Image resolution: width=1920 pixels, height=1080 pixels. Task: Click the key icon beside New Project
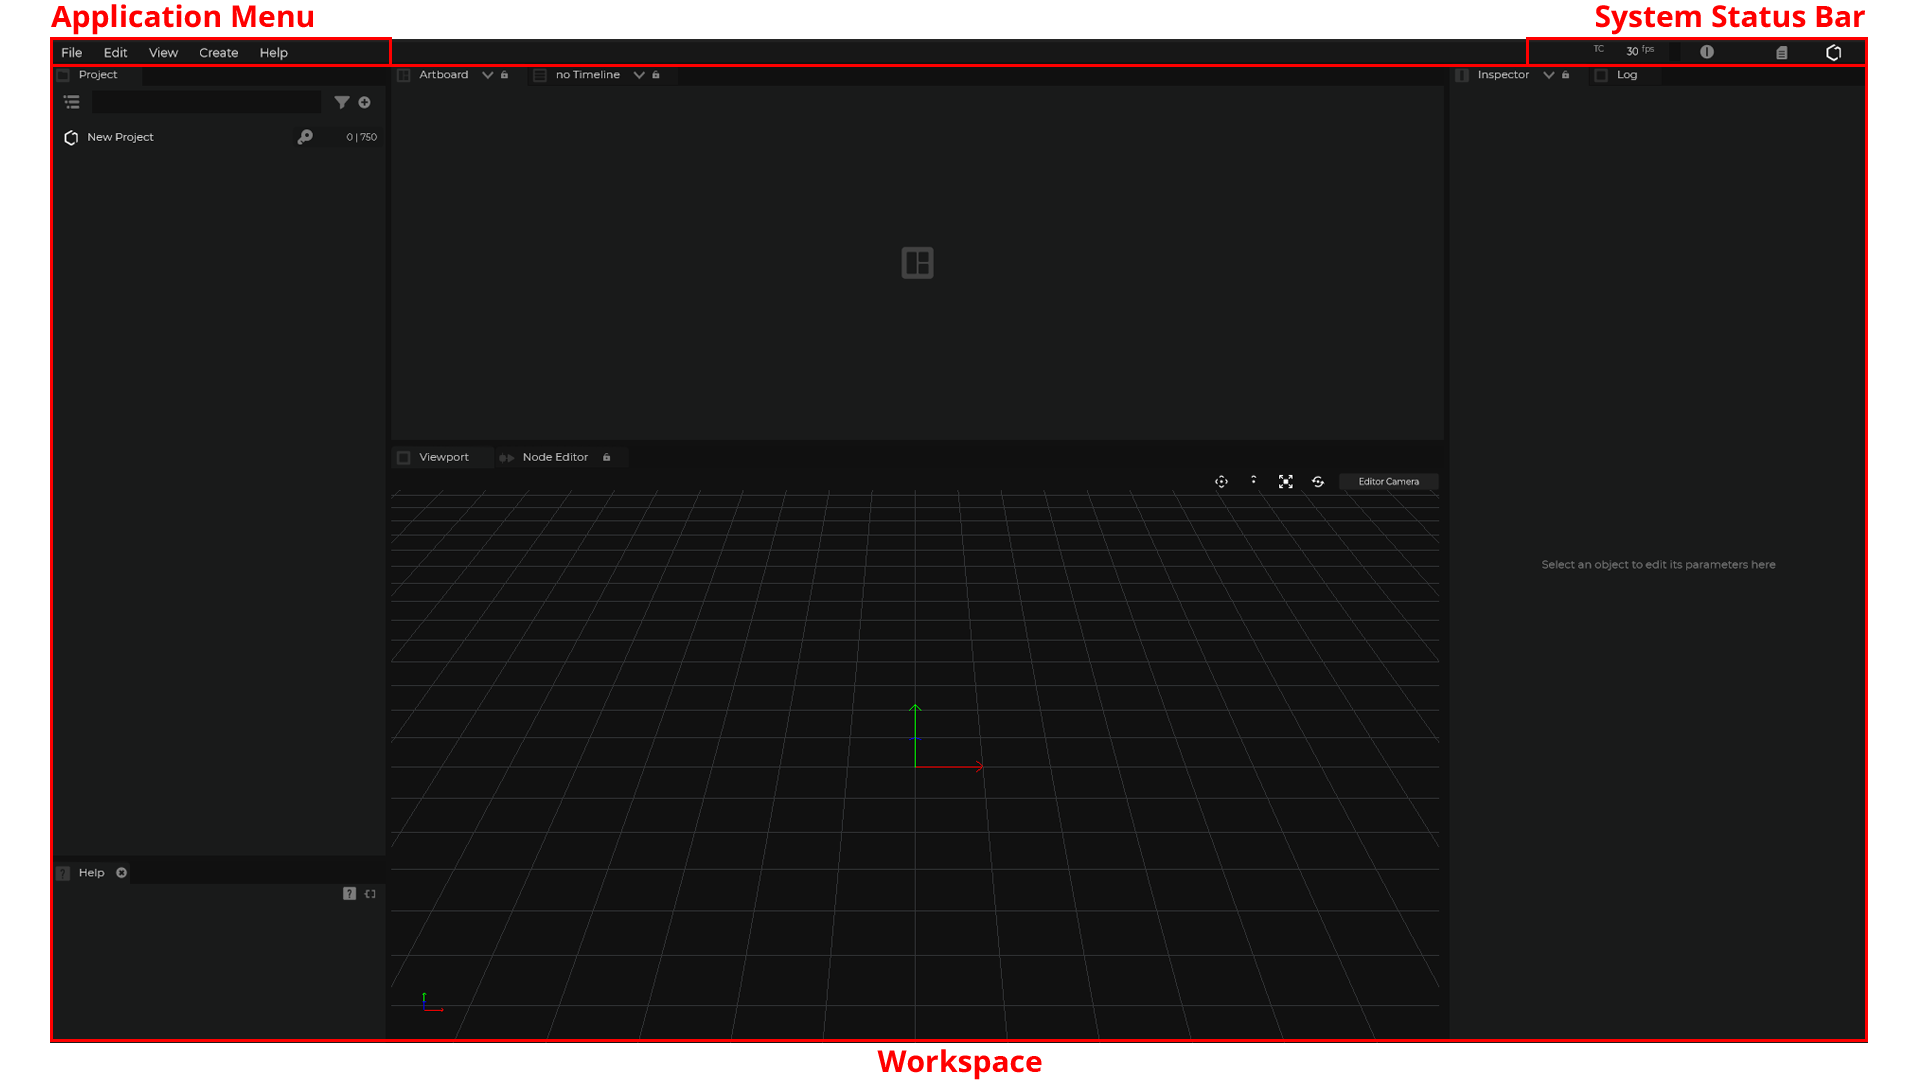pyautogui.click(x=305, y=137)
